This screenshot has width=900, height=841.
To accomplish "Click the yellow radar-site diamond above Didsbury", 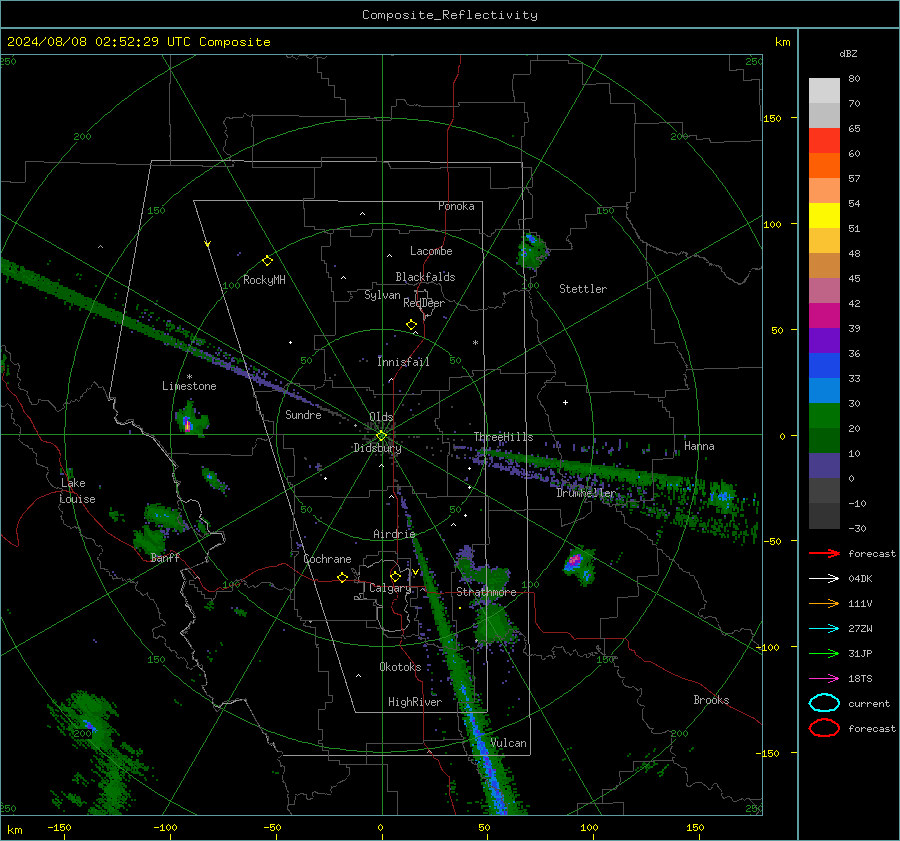I will point(381,436).
